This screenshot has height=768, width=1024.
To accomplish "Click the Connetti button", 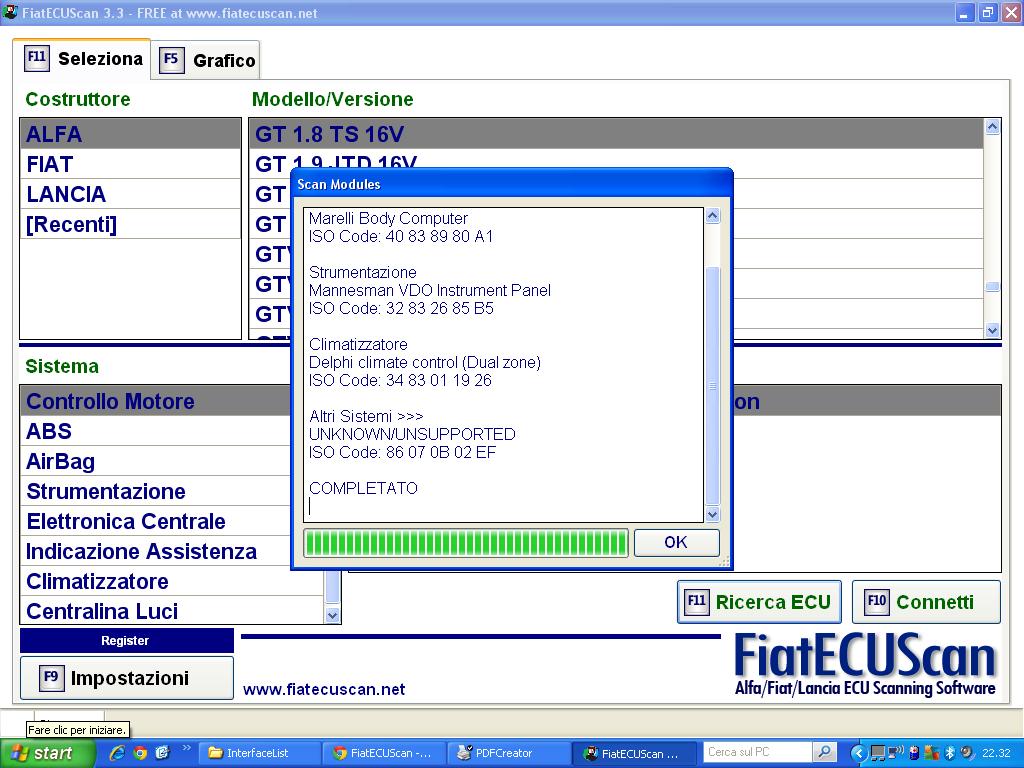I will point(926,601).
